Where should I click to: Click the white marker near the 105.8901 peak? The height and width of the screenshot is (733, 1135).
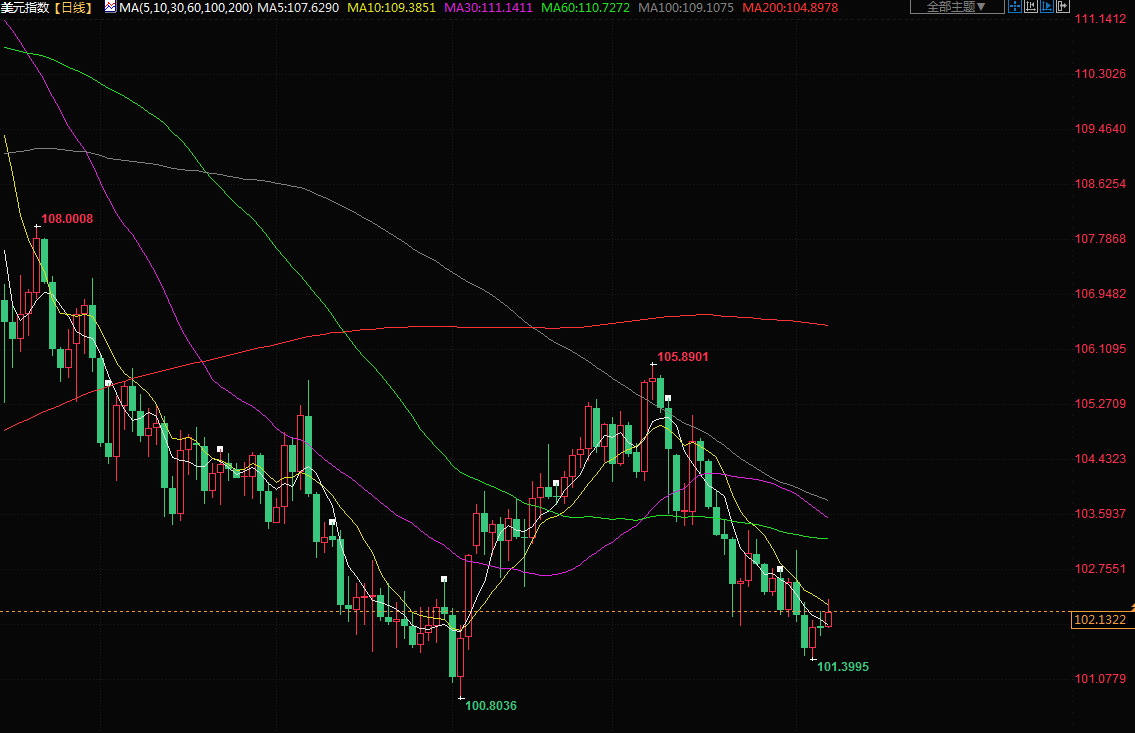point(667,398)
